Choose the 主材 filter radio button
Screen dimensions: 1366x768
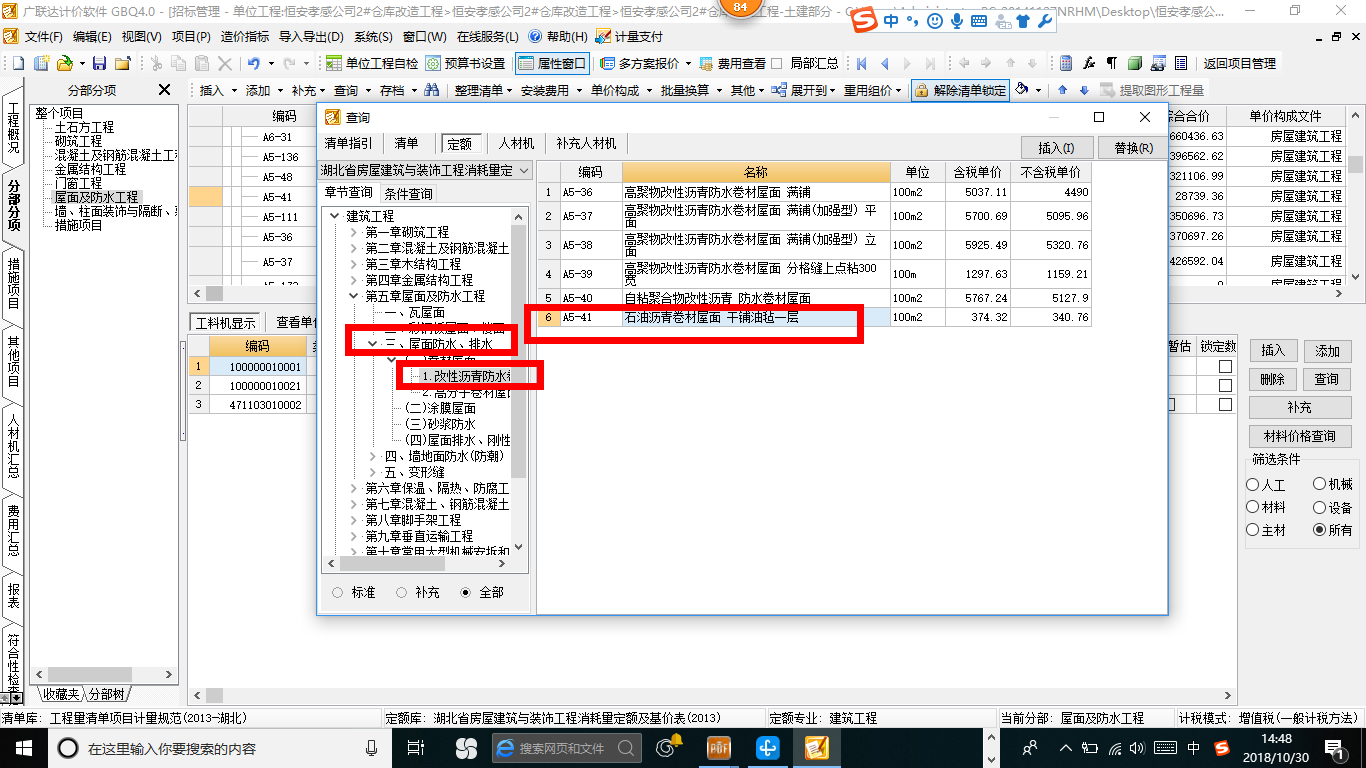pyautogui.click(x=1253, y=530)
